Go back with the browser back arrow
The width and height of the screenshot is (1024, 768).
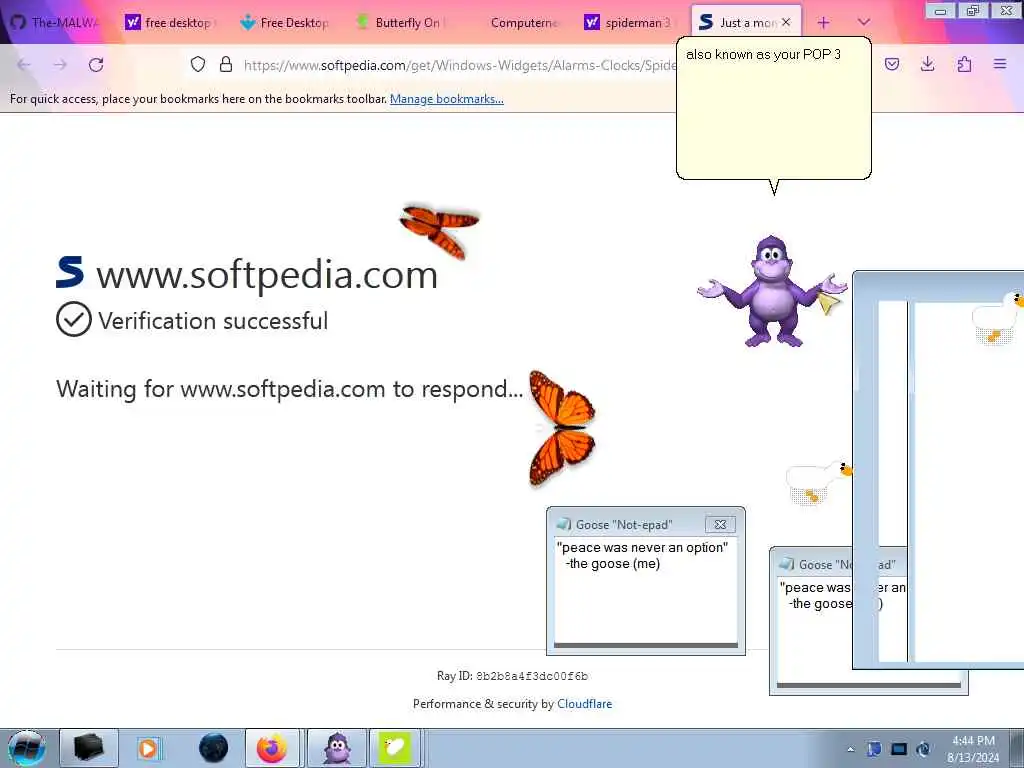click(x=24, y=65)
